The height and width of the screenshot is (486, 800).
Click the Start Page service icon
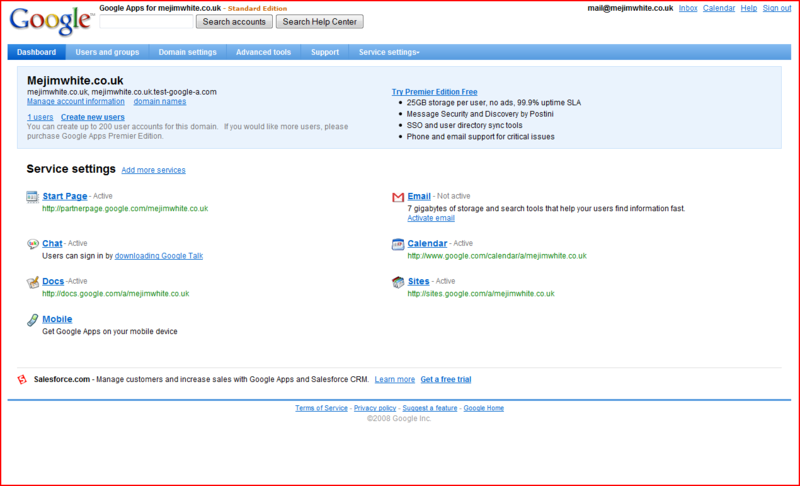[32, 197]
